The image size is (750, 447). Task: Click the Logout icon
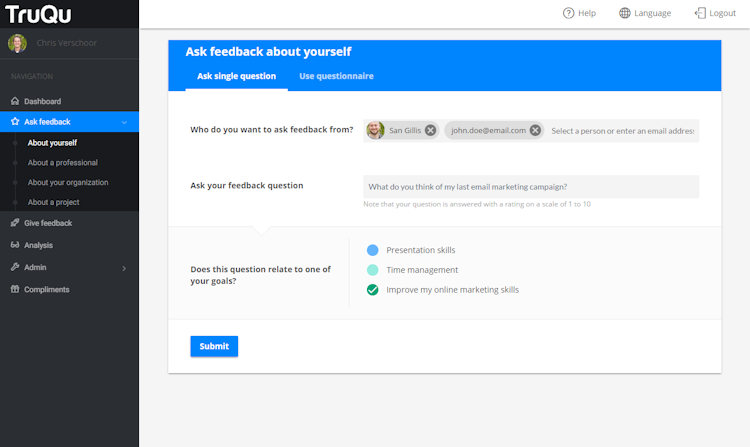700,13
